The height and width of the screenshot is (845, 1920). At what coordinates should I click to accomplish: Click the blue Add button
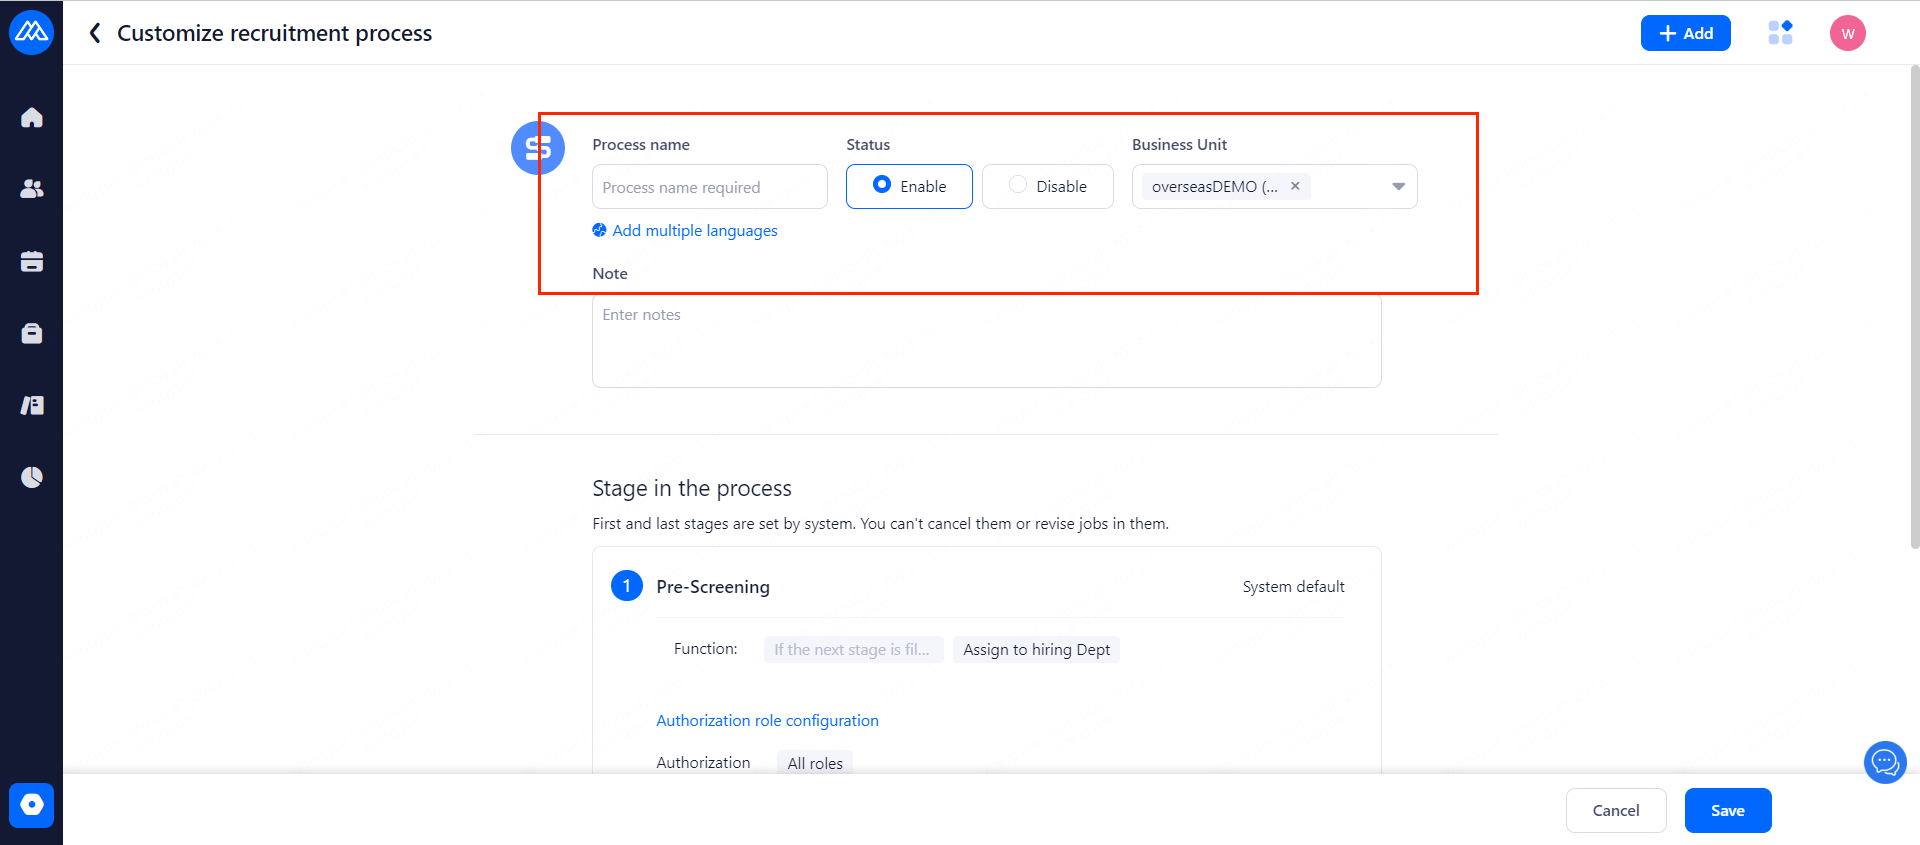click(1685, 33)
